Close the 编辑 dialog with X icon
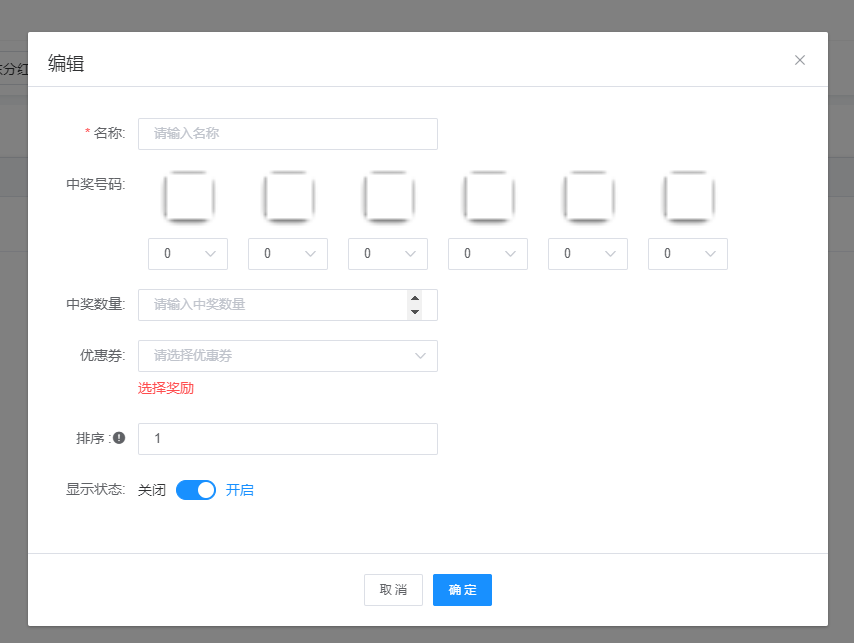The width and height of the screenshot is (854, 643). [800, 60]
